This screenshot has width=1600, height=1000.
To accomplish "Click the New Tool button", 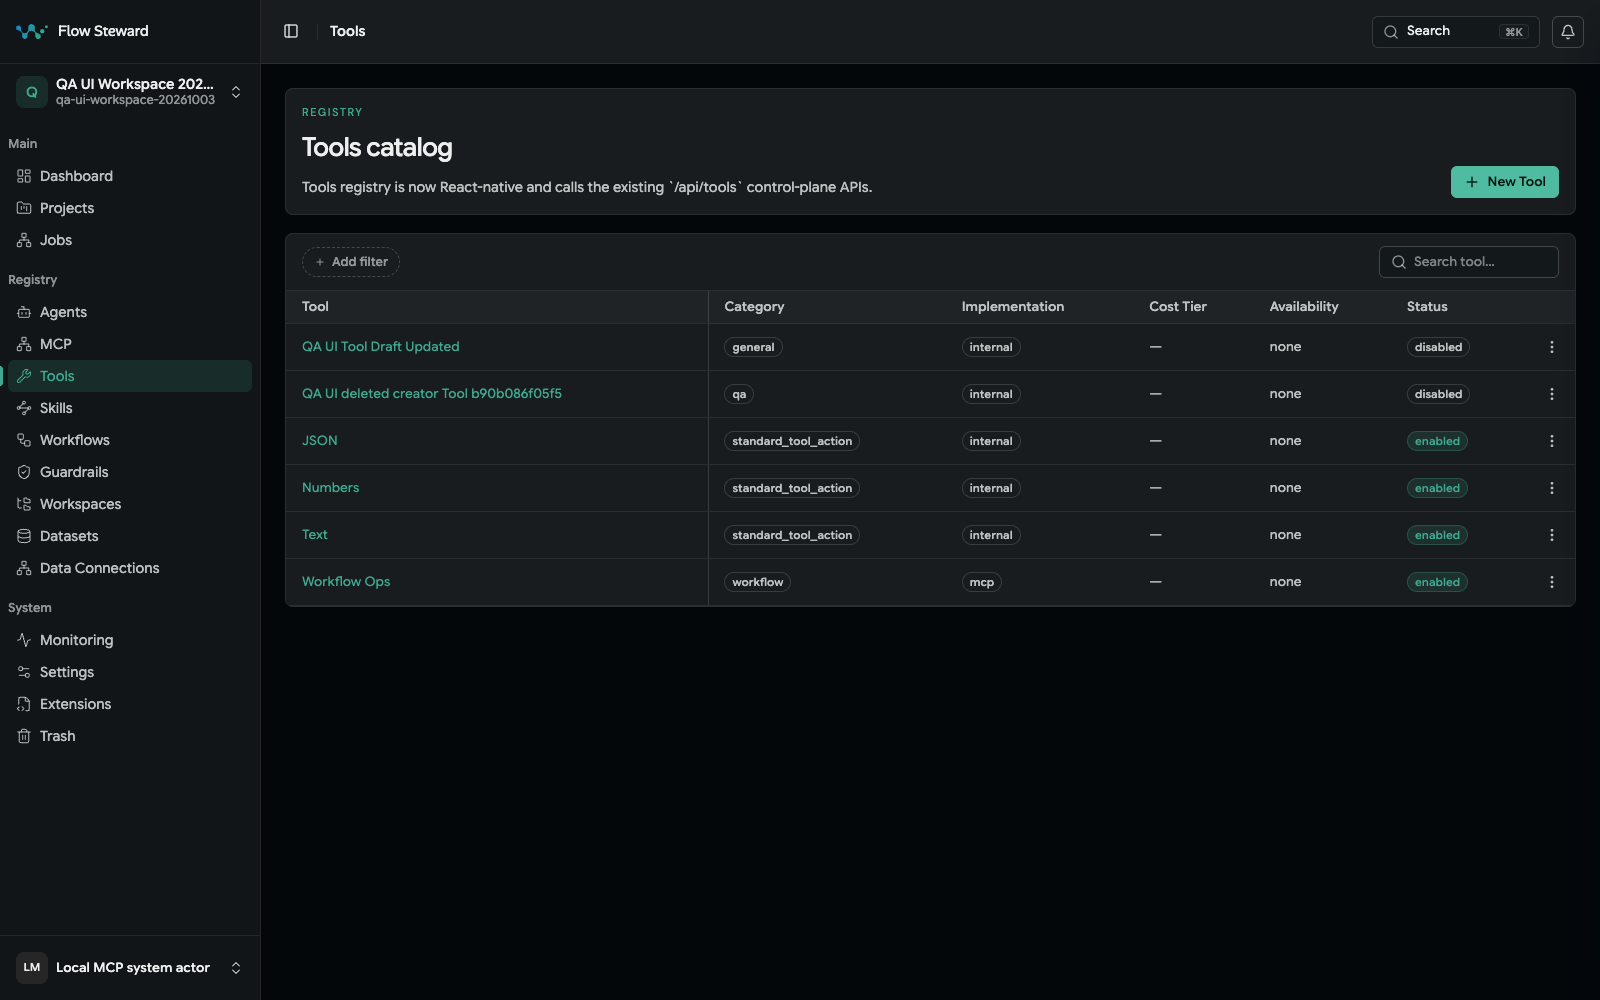I will [x=1504, y=182].
